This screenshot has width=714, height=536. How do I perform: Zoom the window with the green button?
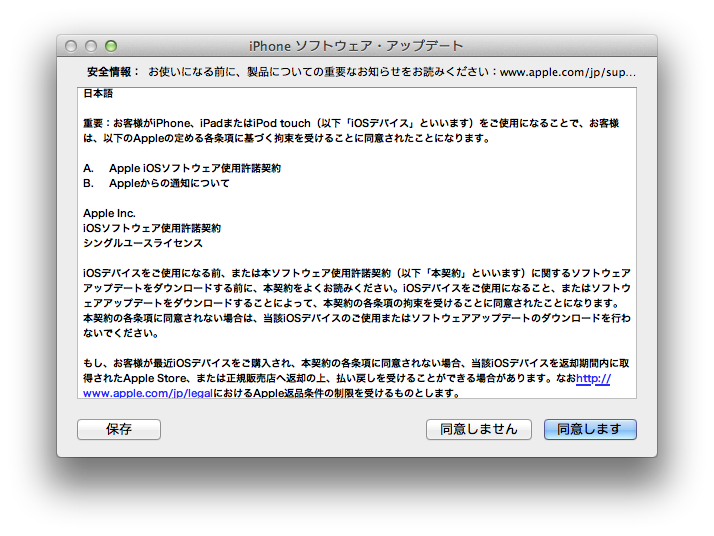click(x=111, y=46)
